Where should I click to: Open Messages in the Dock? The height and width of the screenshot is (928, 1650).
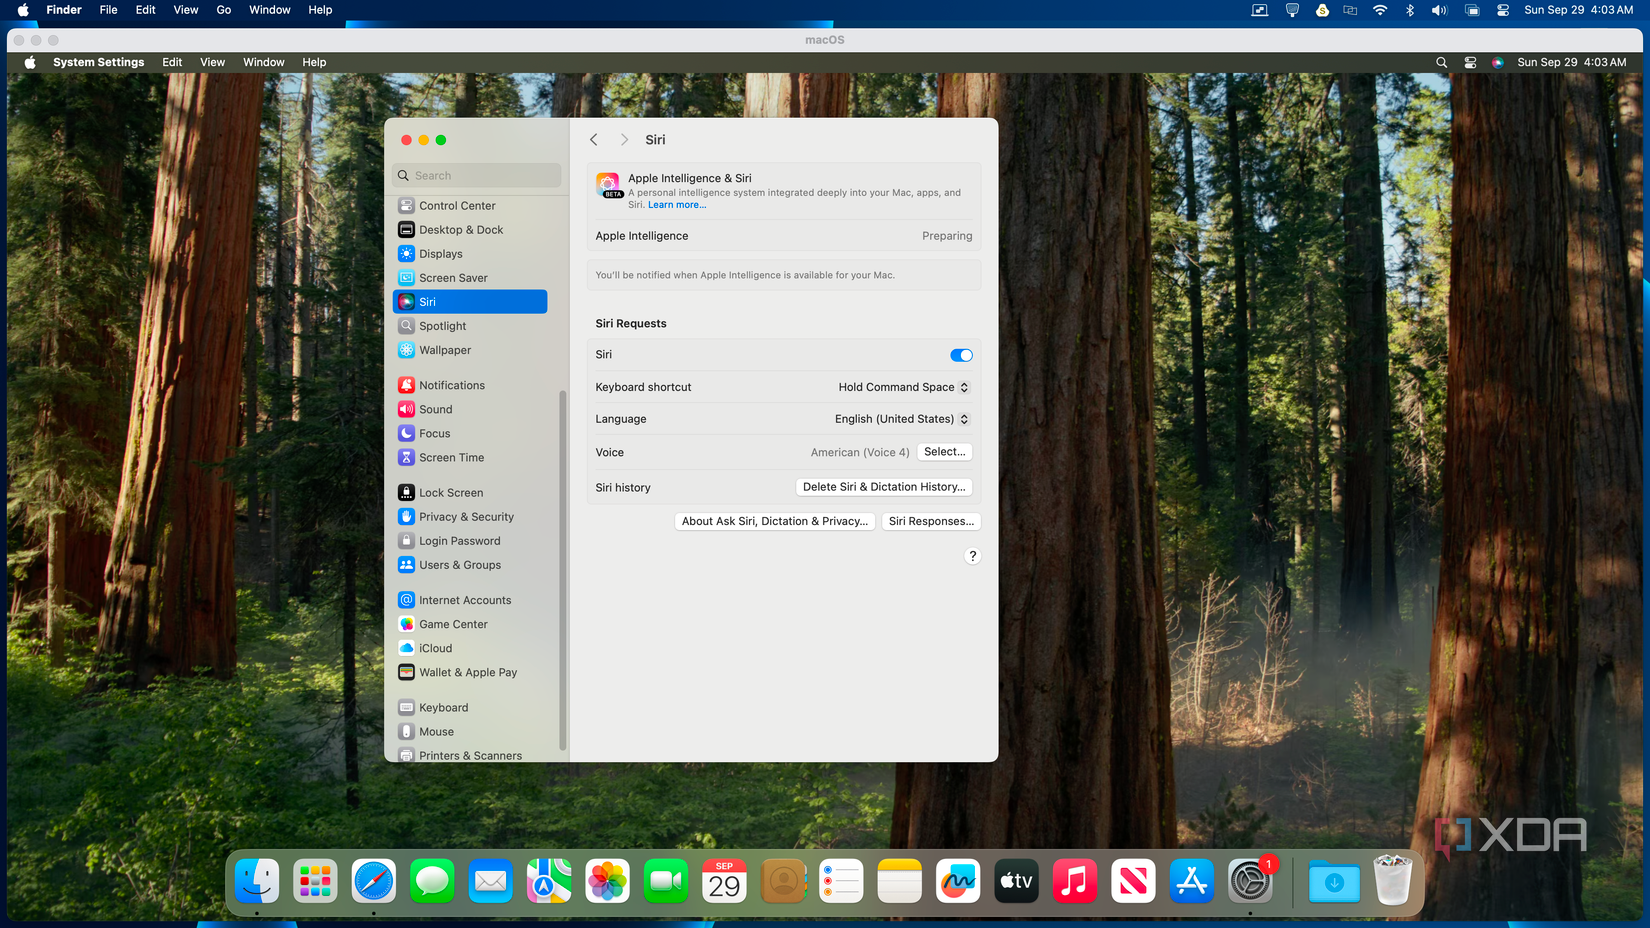(432, 881)
